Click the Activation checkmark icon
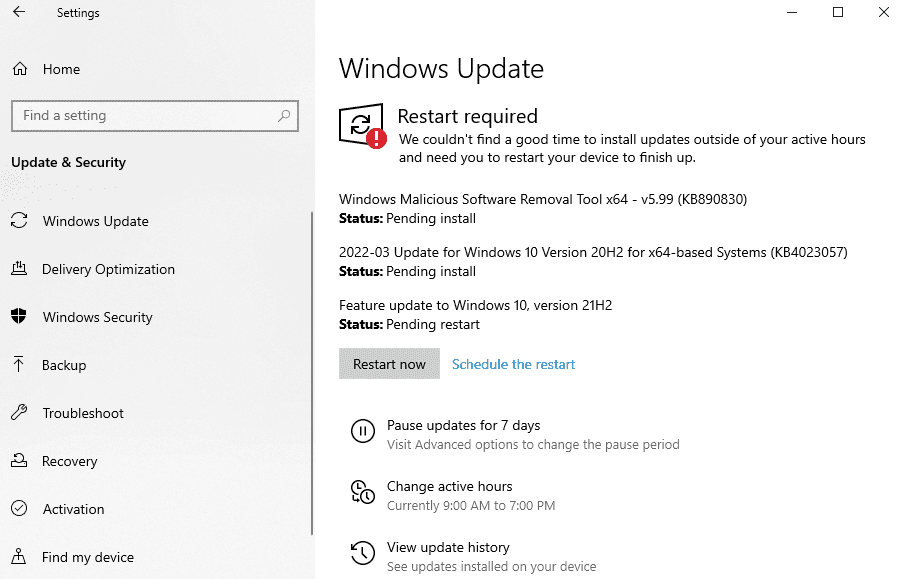Viewport: 899px width, 579px height. [x=19, y=508]
